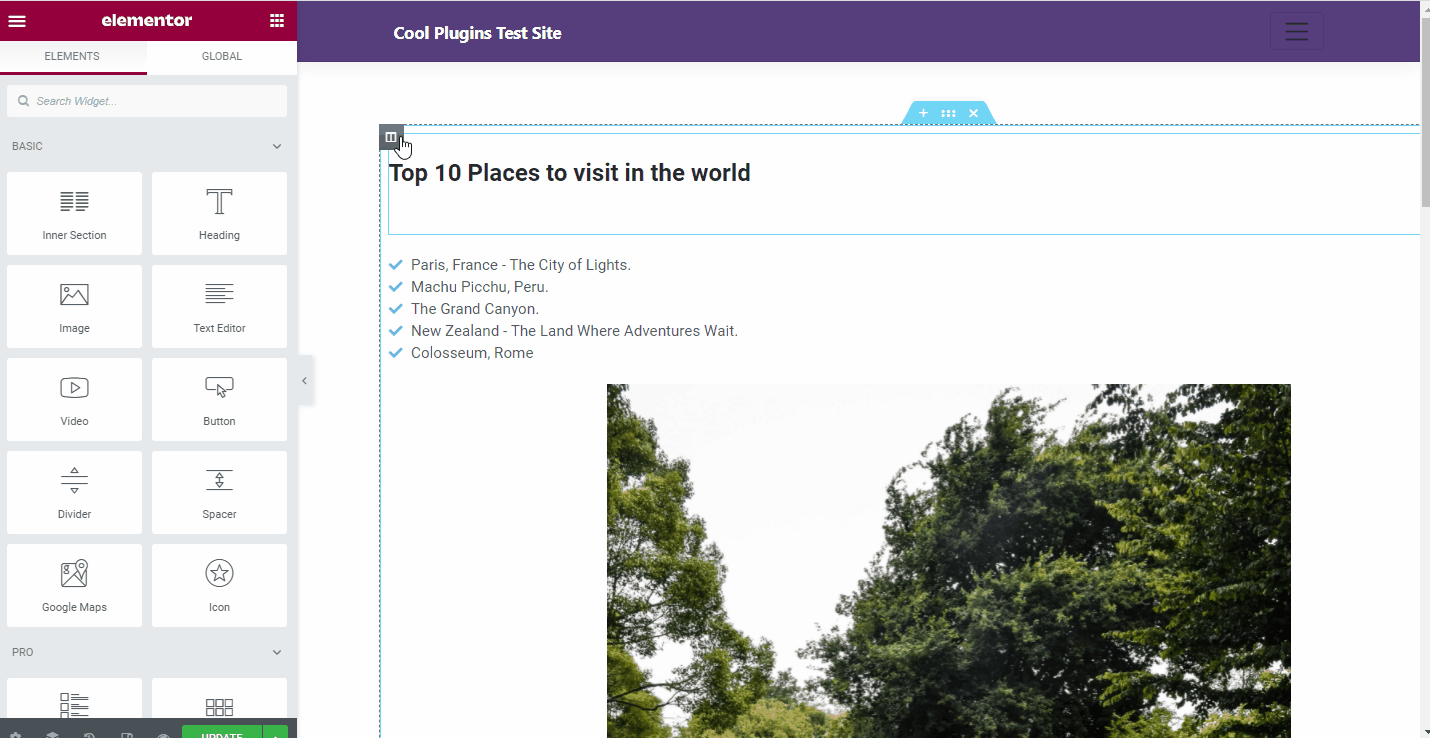Screen dimensions: 1430x738
Task: Switch to the Elements tab
Action: [72, 57]
